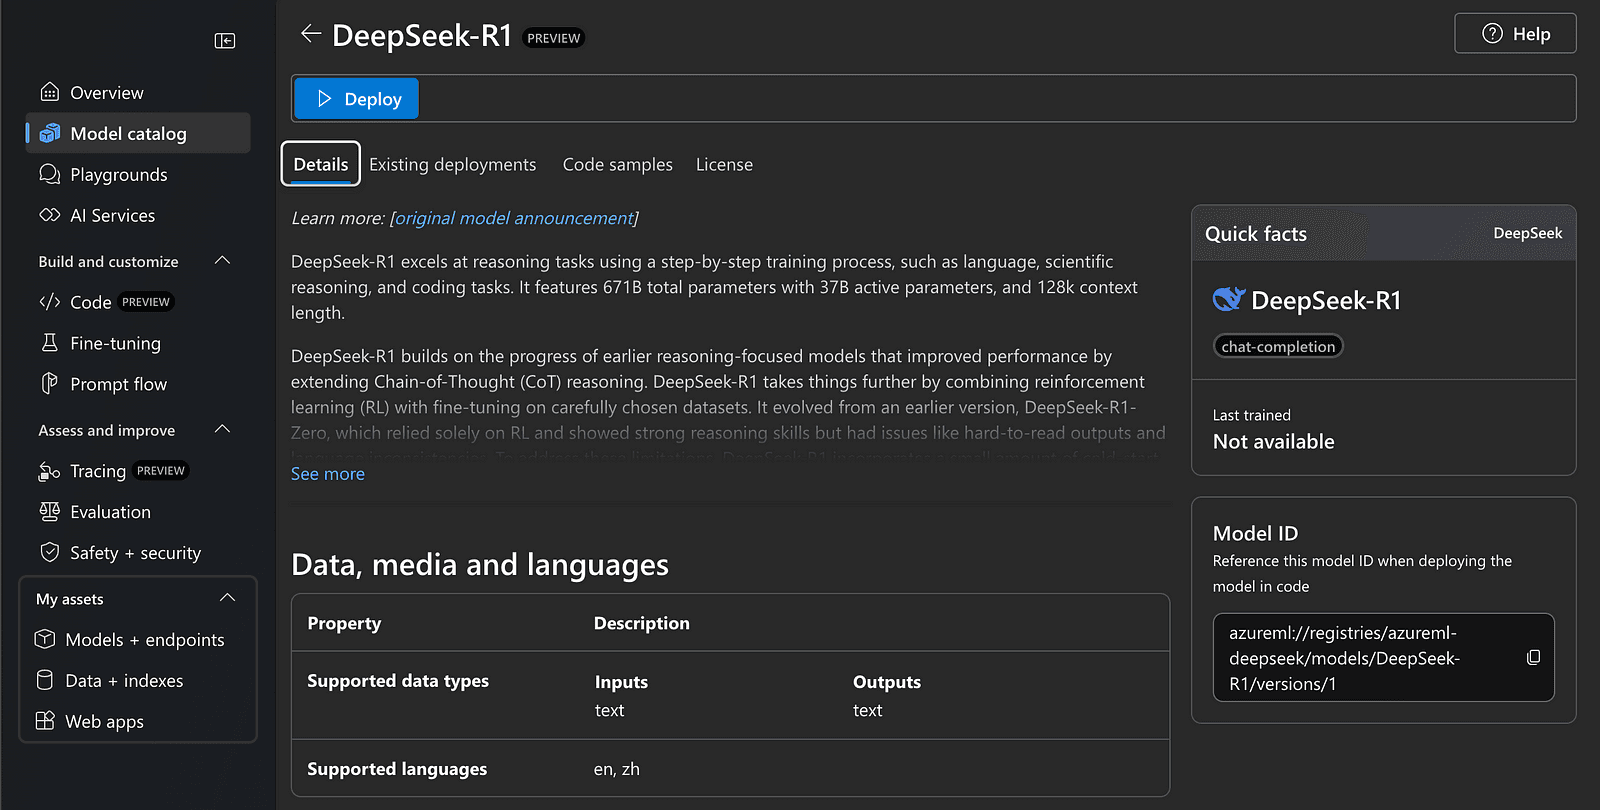Click the Safety + security shield icon
Viewport: 1600px width, 810px height.
50,552
